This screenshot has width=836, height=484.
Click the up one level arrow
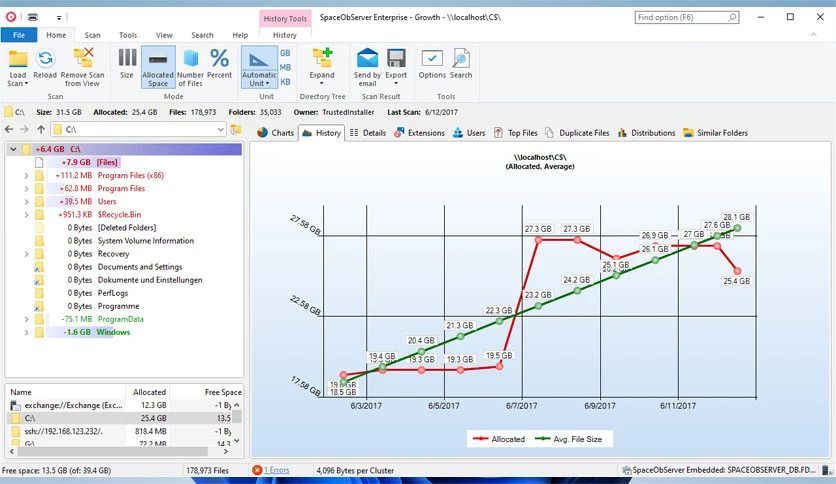[x=41, y=130]
